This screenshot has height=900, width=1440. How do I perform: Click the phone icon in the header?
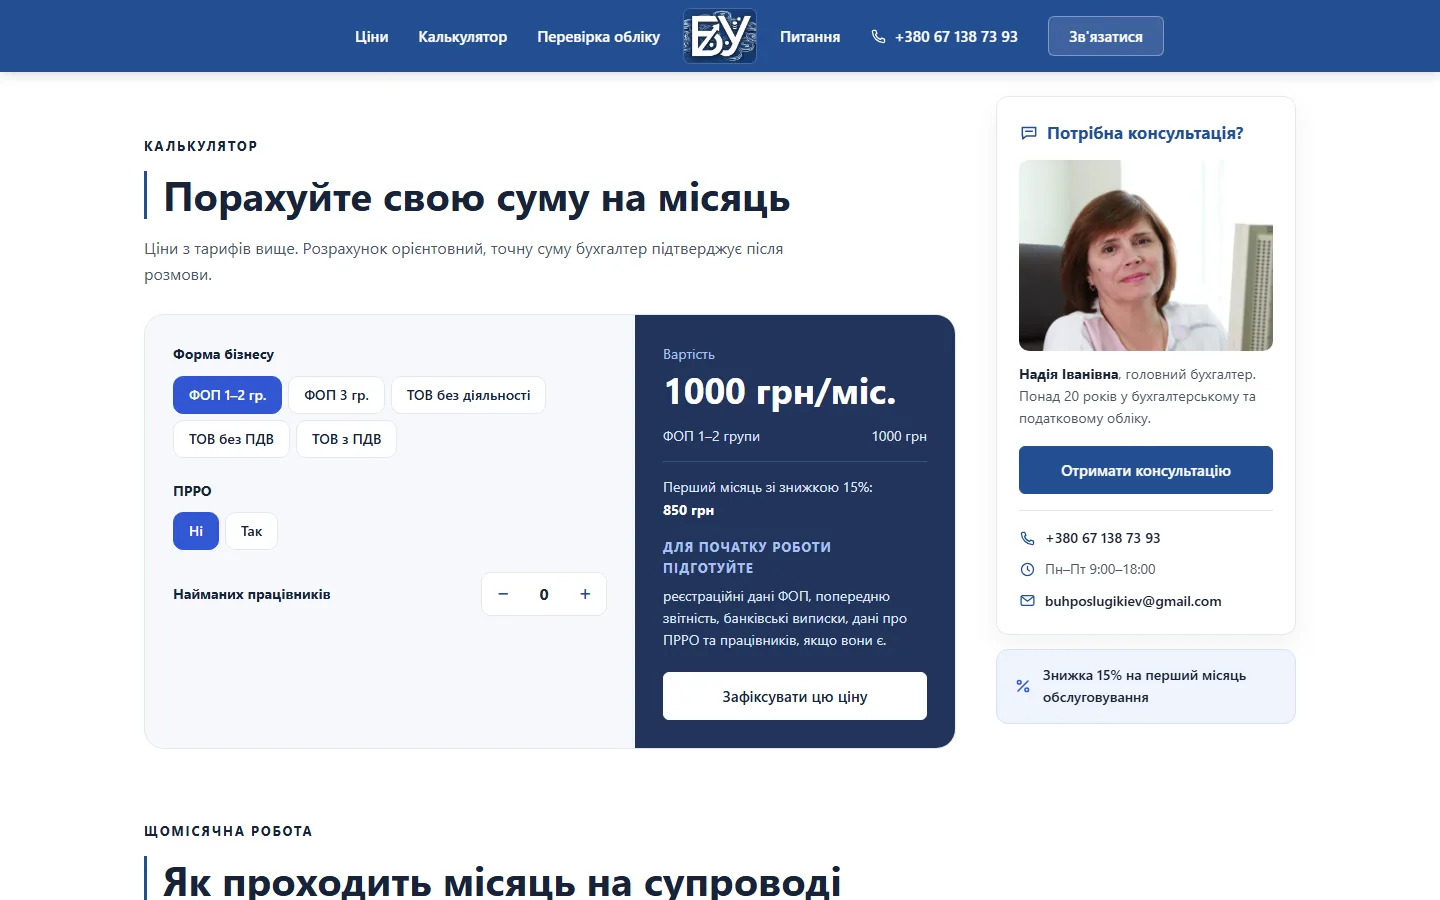[x=878, y=37]
